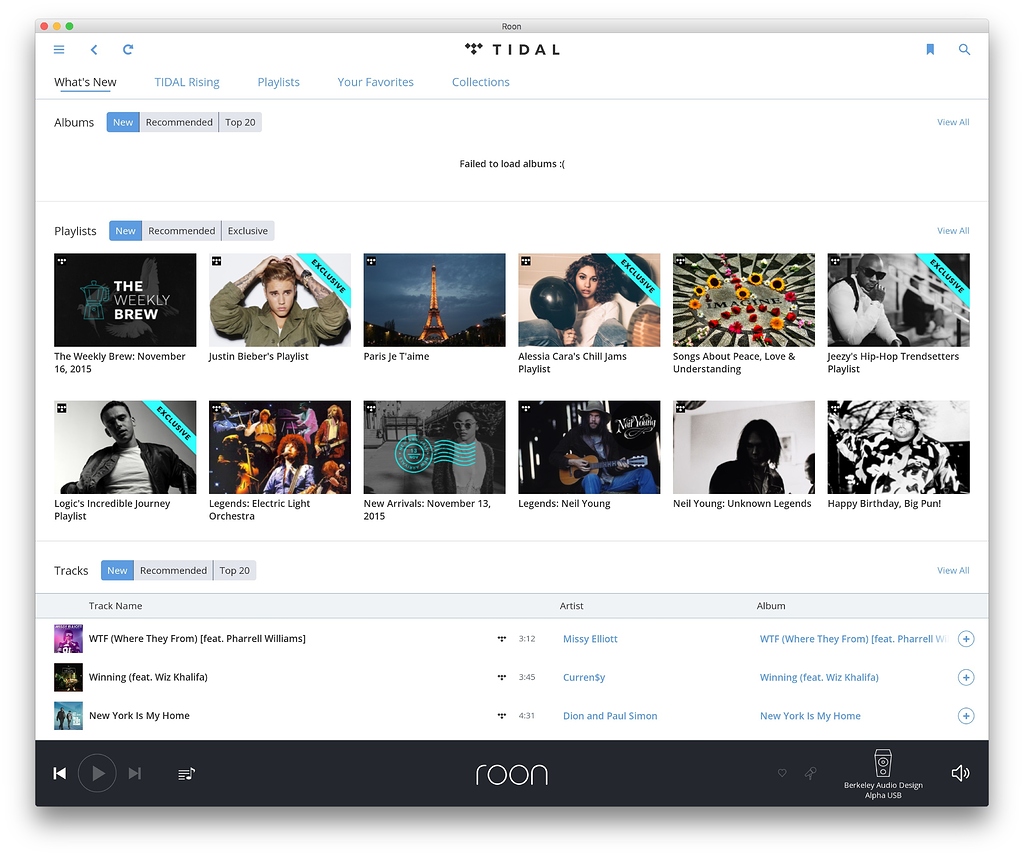
Task: Show Exclusive playlists only
Action: point(247,230)
